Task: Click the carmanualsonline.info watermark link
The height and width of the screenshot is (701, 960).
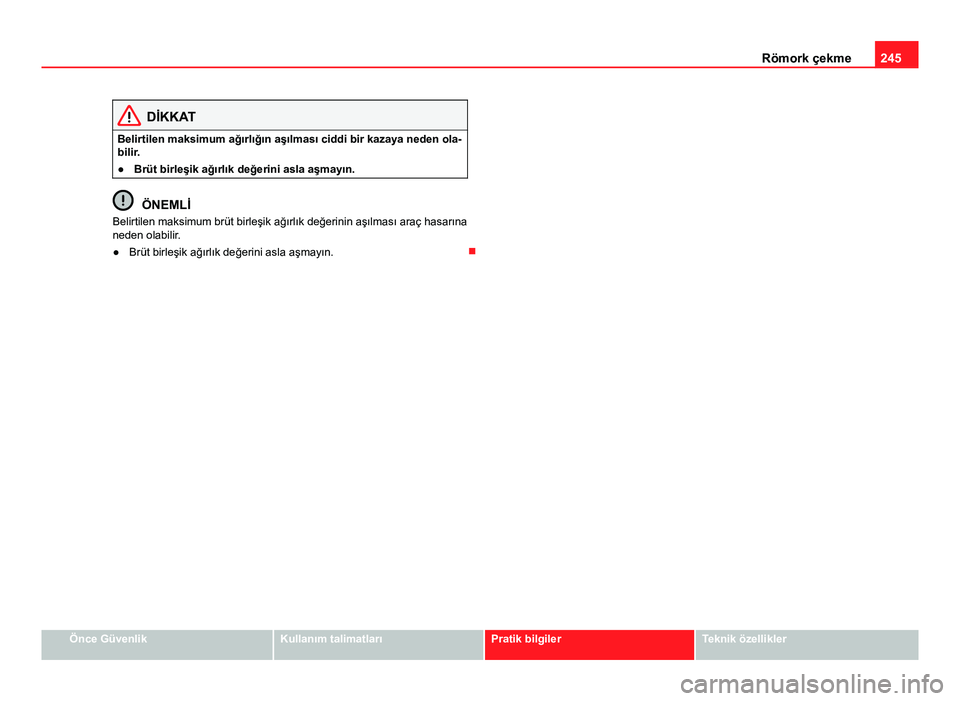Action: pyautogui.click(x=812, y=684)
